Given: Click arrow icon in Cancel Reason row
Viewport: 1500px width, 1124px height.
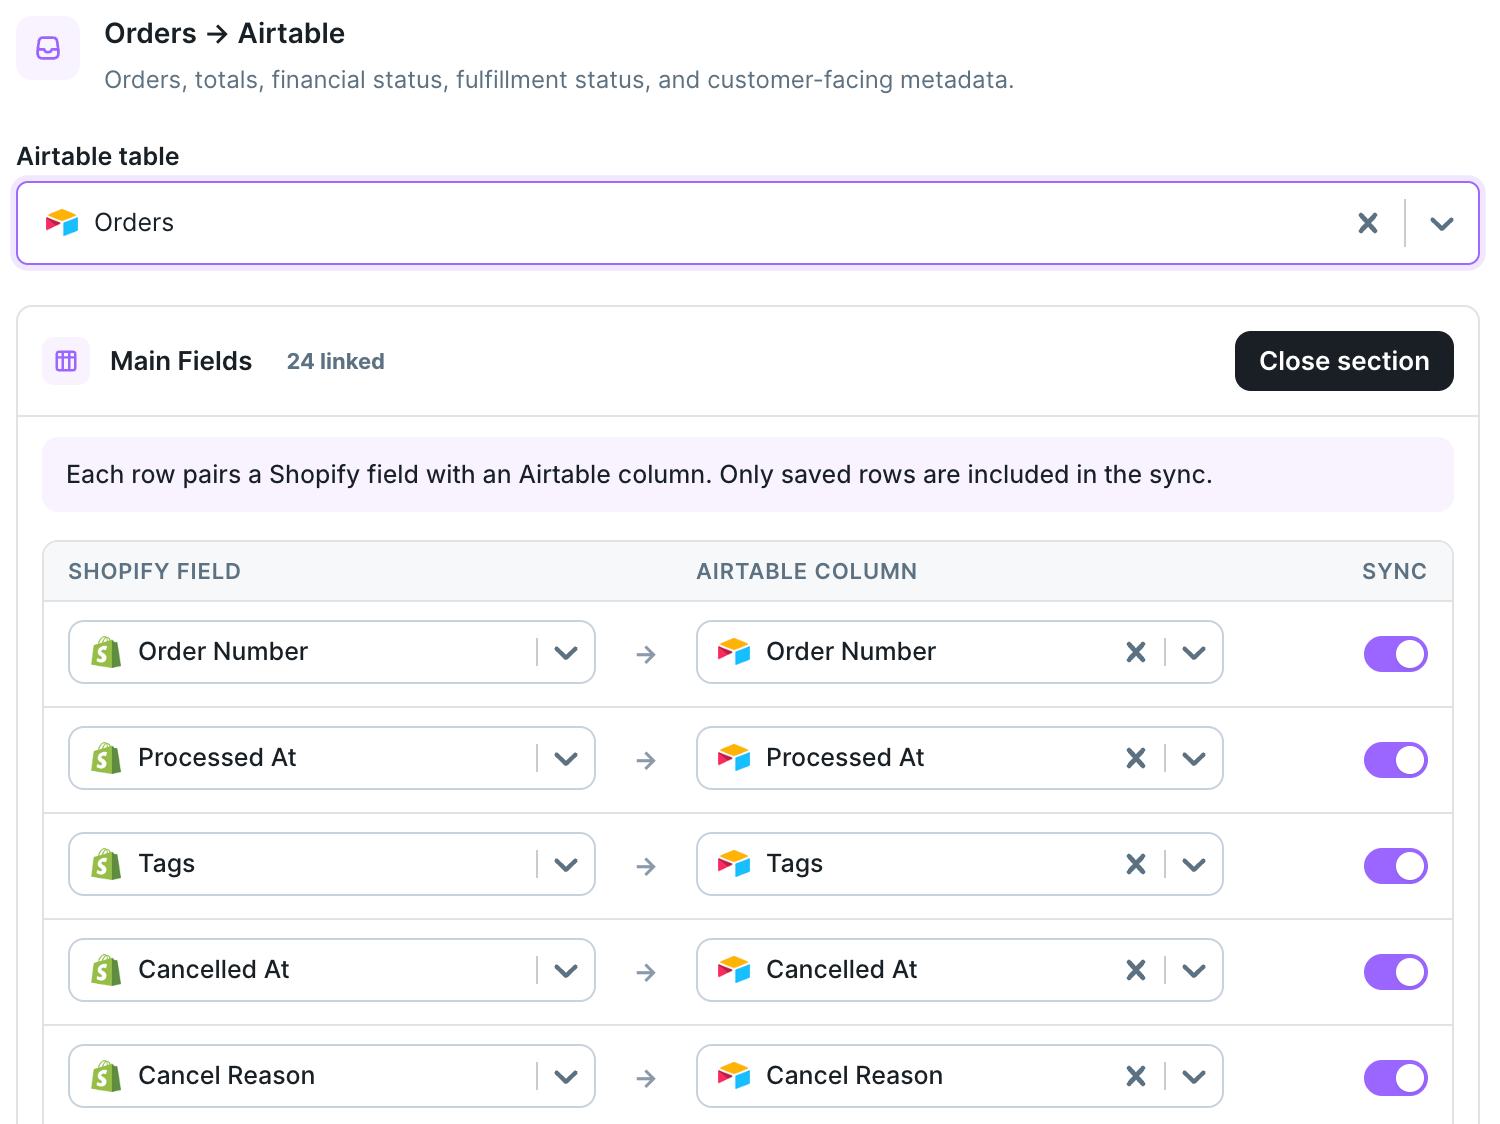Looking at the screenshot, I should tap(646, 1078).
